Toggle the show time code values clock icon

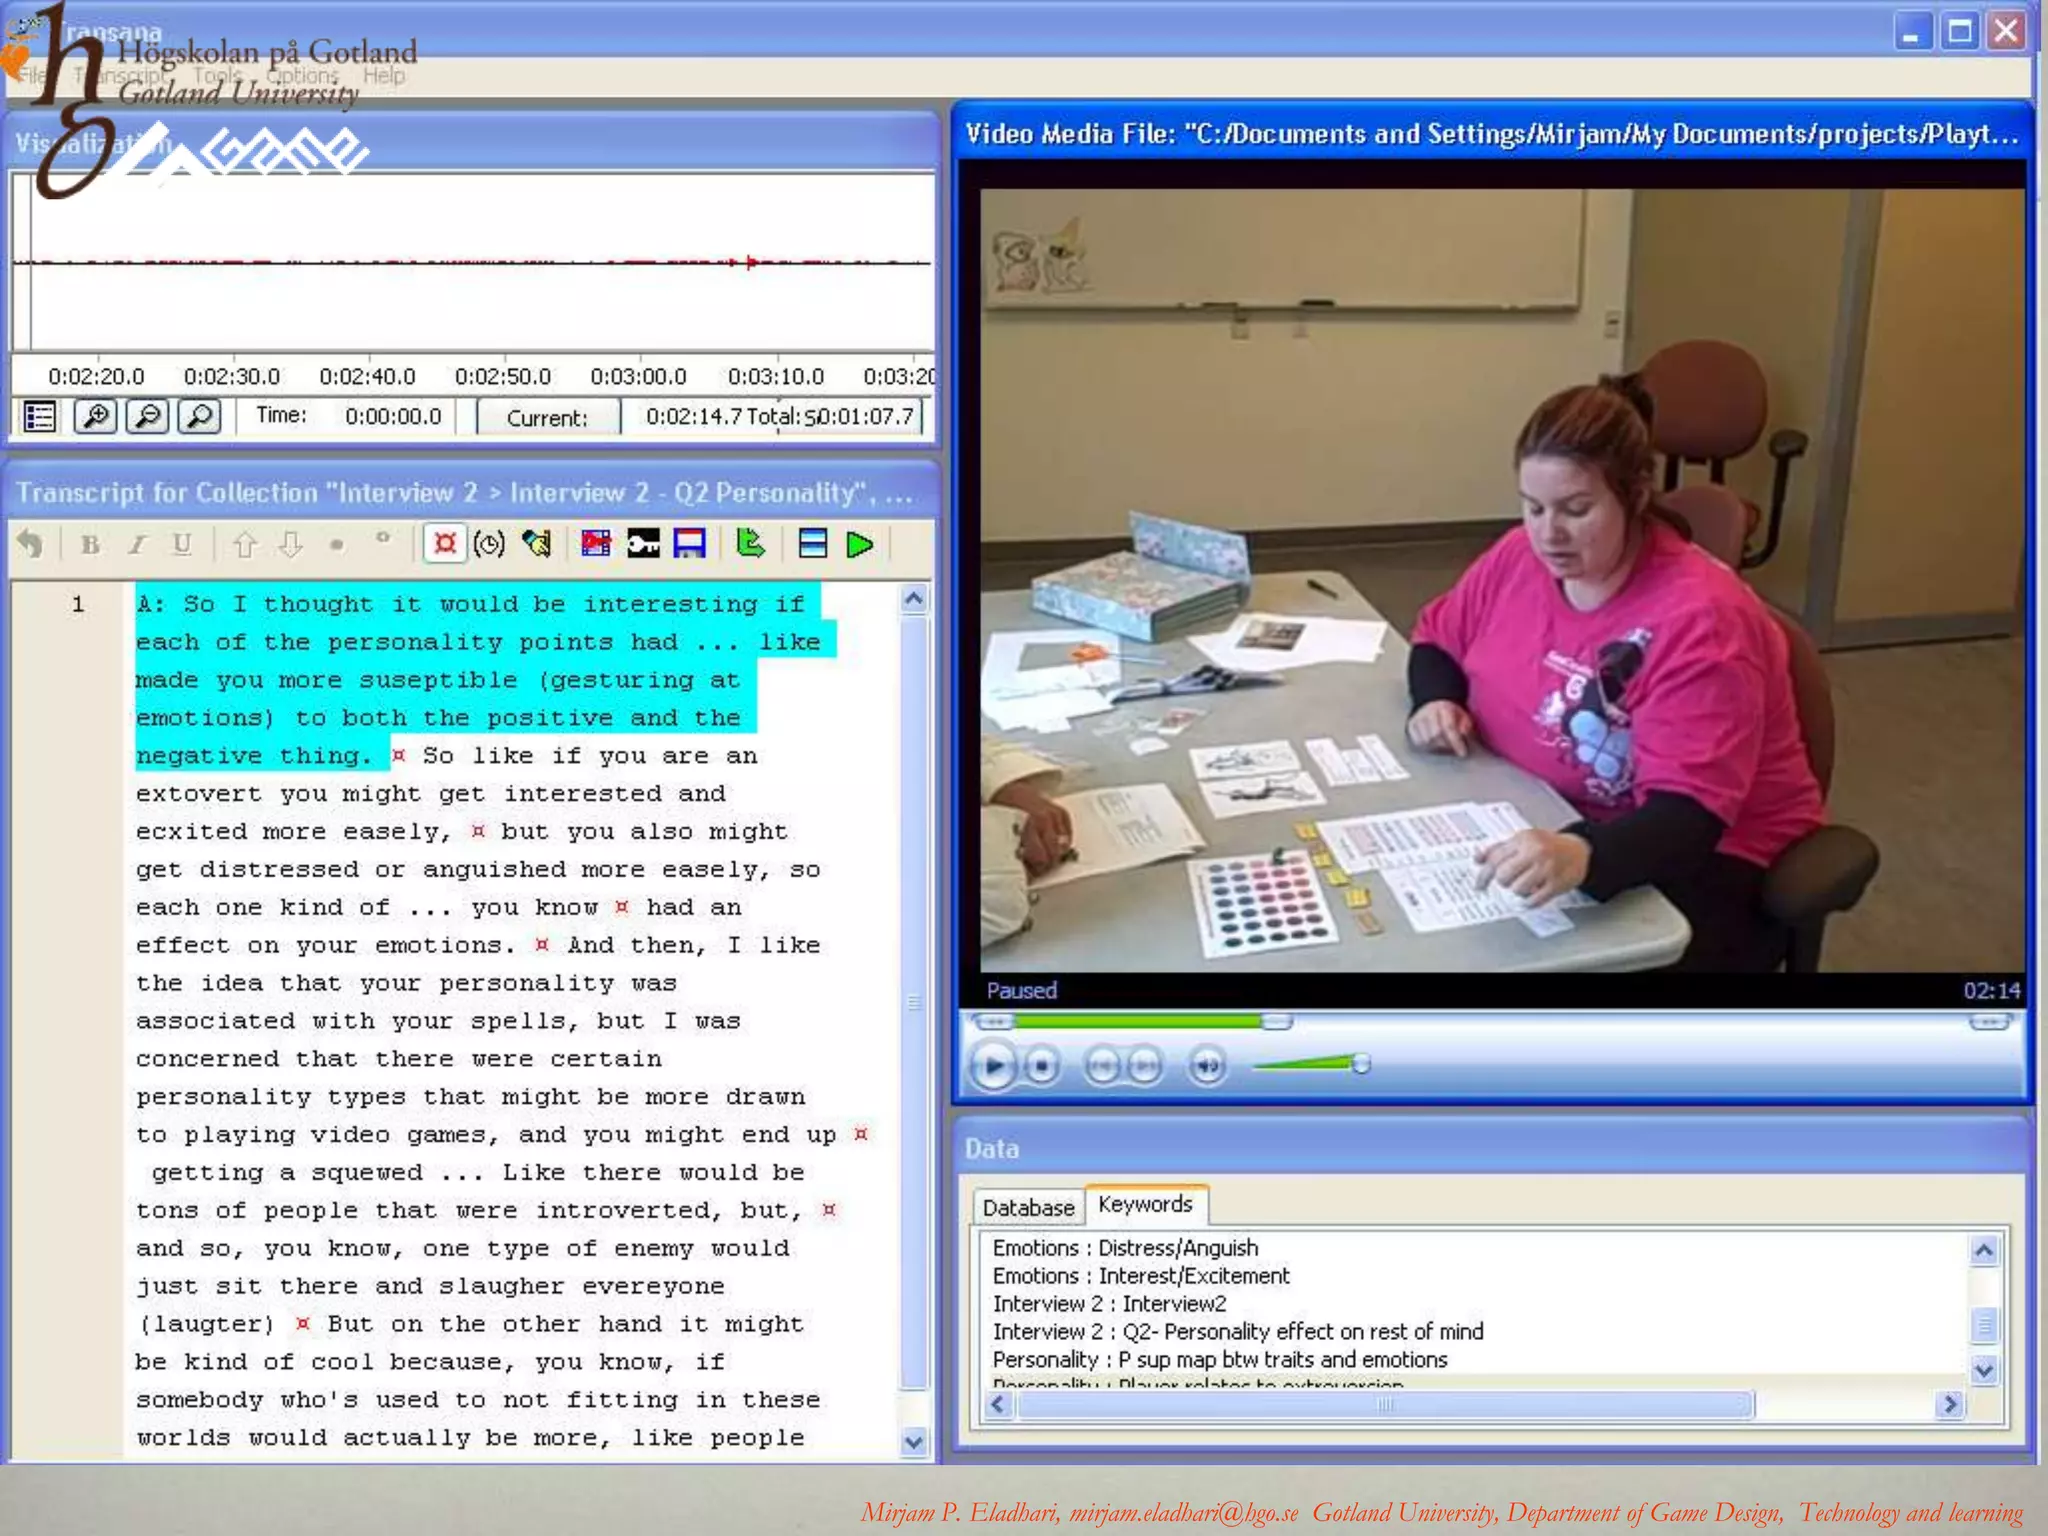(x=489, y=543)
